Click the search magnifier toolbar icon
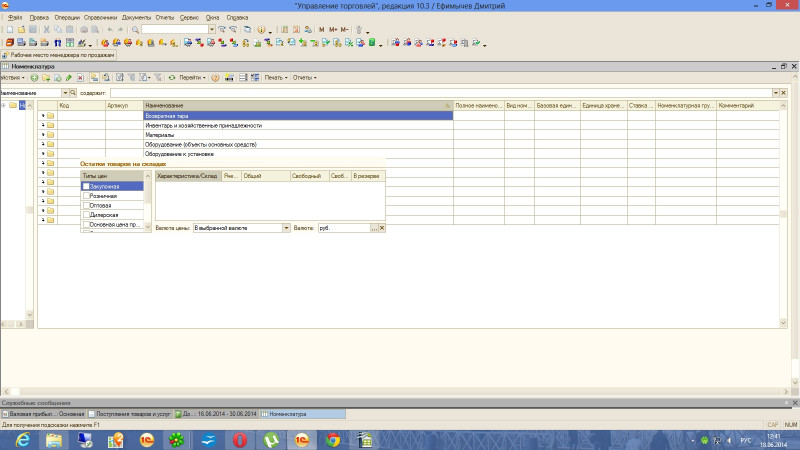Viewport: 800px width, 450px height. (135, 30)
